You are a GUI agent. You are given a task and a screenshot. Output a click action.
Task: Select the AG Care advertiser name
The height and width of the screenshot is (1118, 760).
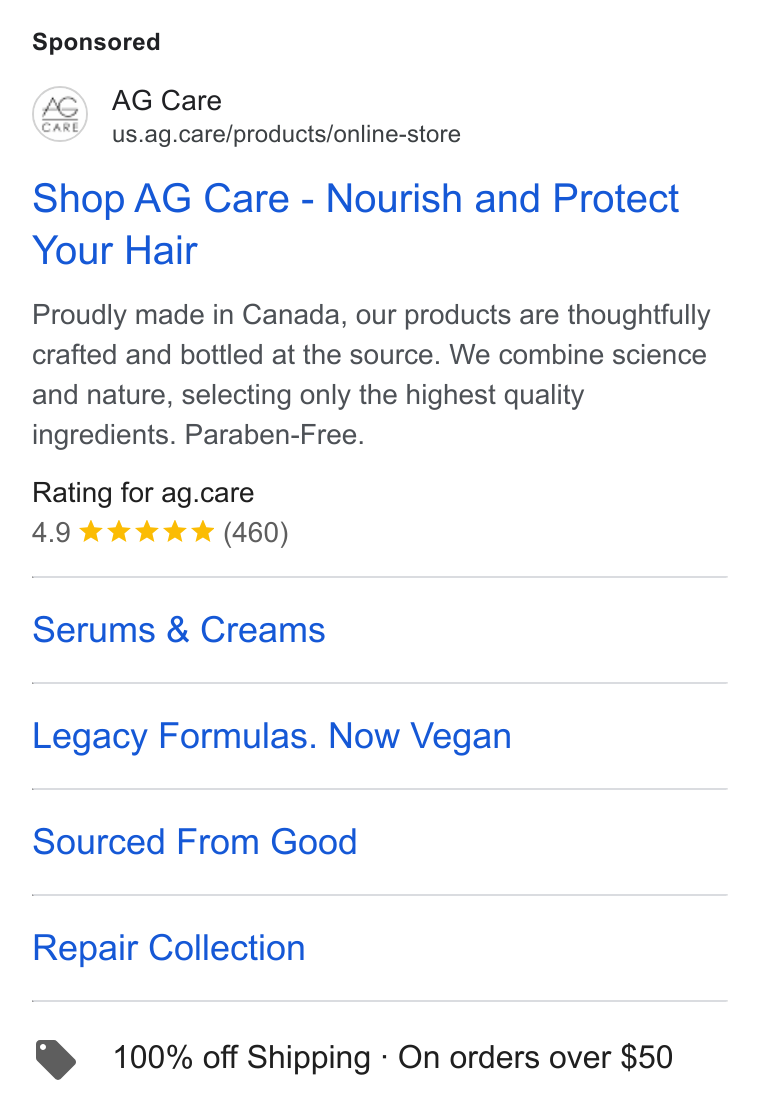(167, 101)
